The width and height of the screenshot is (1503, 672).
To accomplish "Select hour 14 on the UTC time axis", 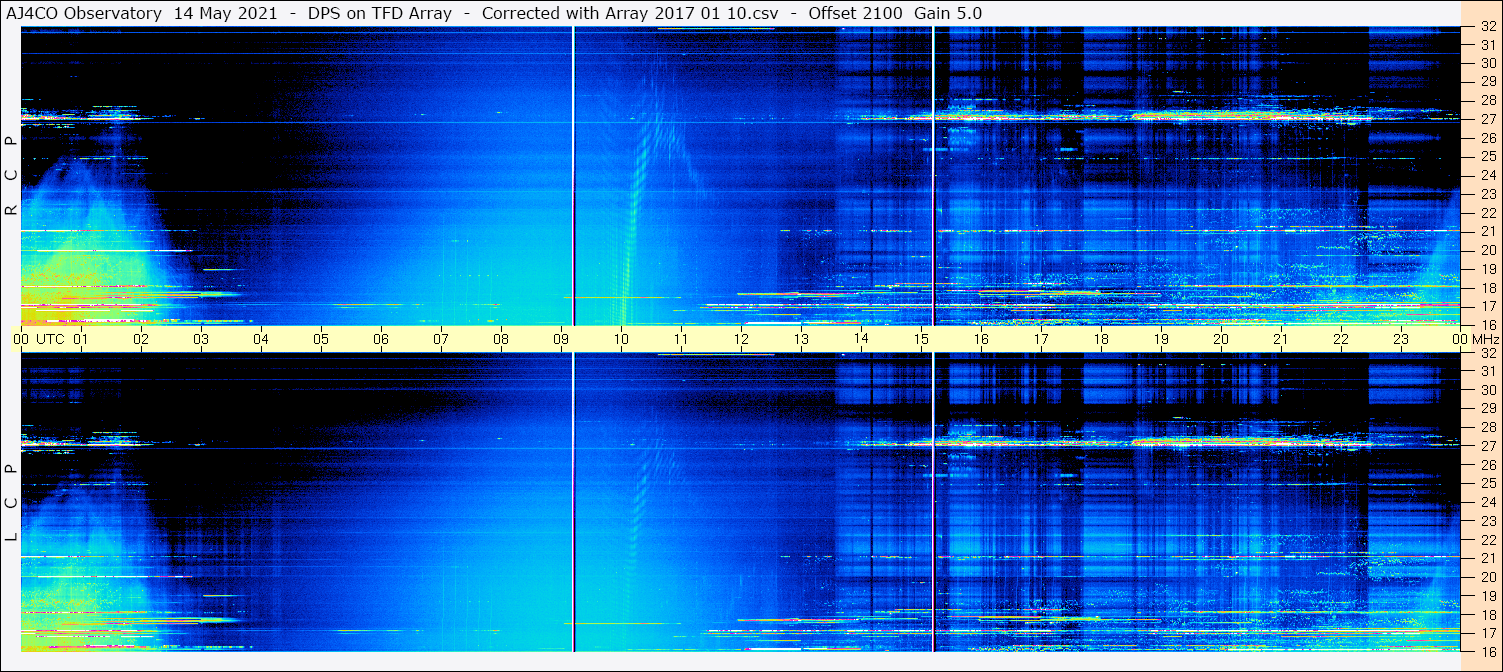I will 861,339.
